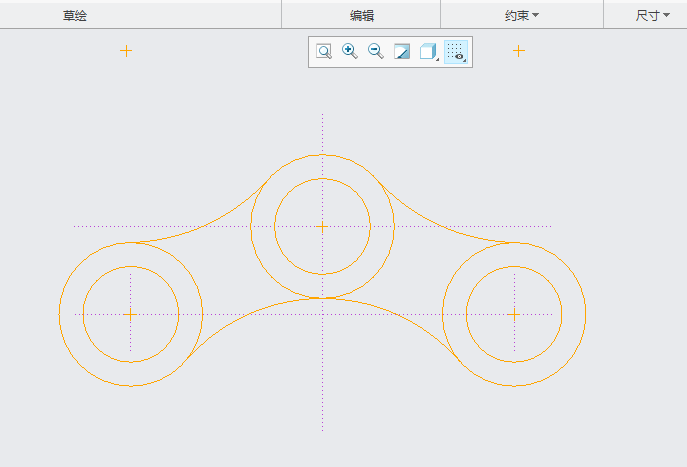Open the display style cube dropdown

428,52
